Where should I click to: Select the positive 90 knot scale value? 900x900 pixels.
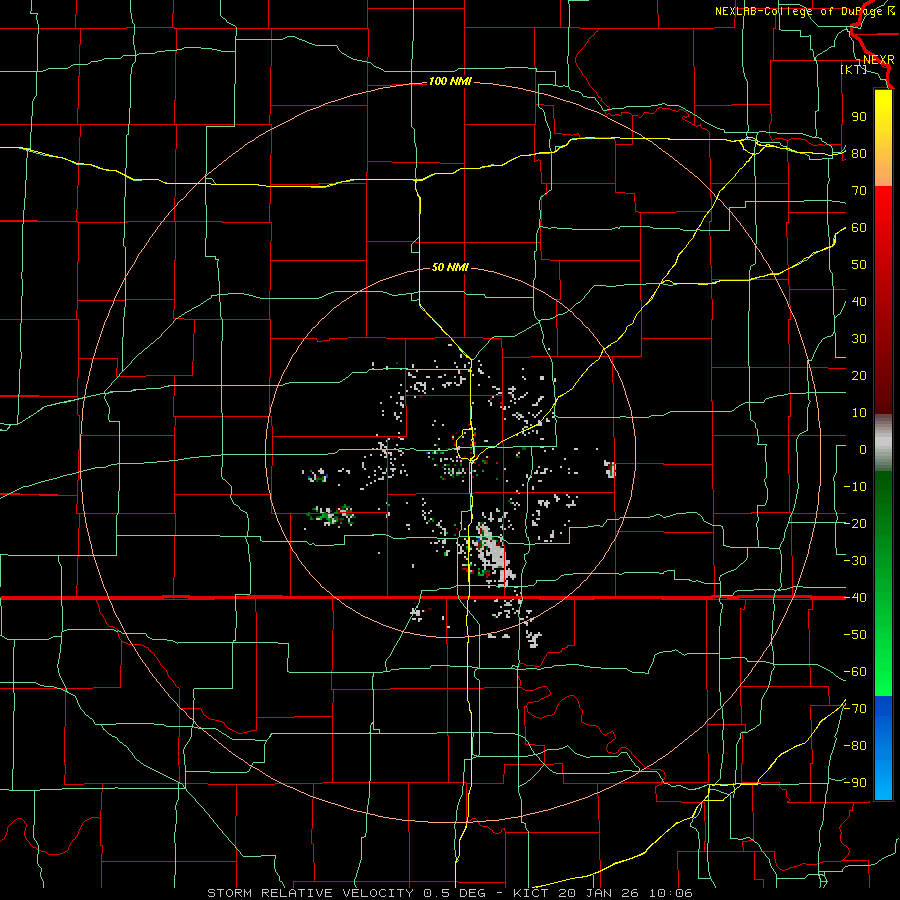(859, 117)
